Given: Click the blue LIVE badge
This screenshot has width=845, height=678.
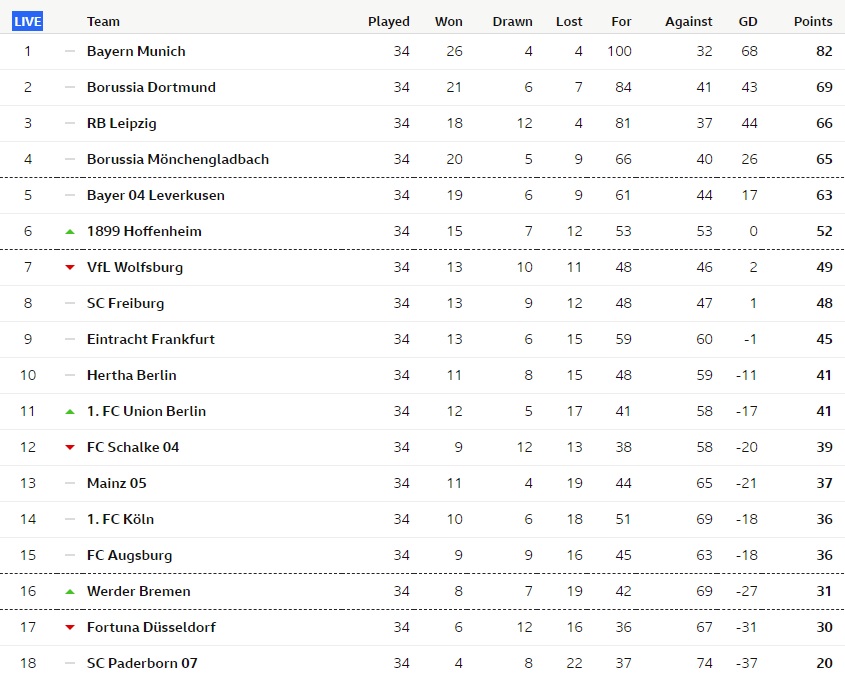Looking at the screenshot, I should pos(27,22).
